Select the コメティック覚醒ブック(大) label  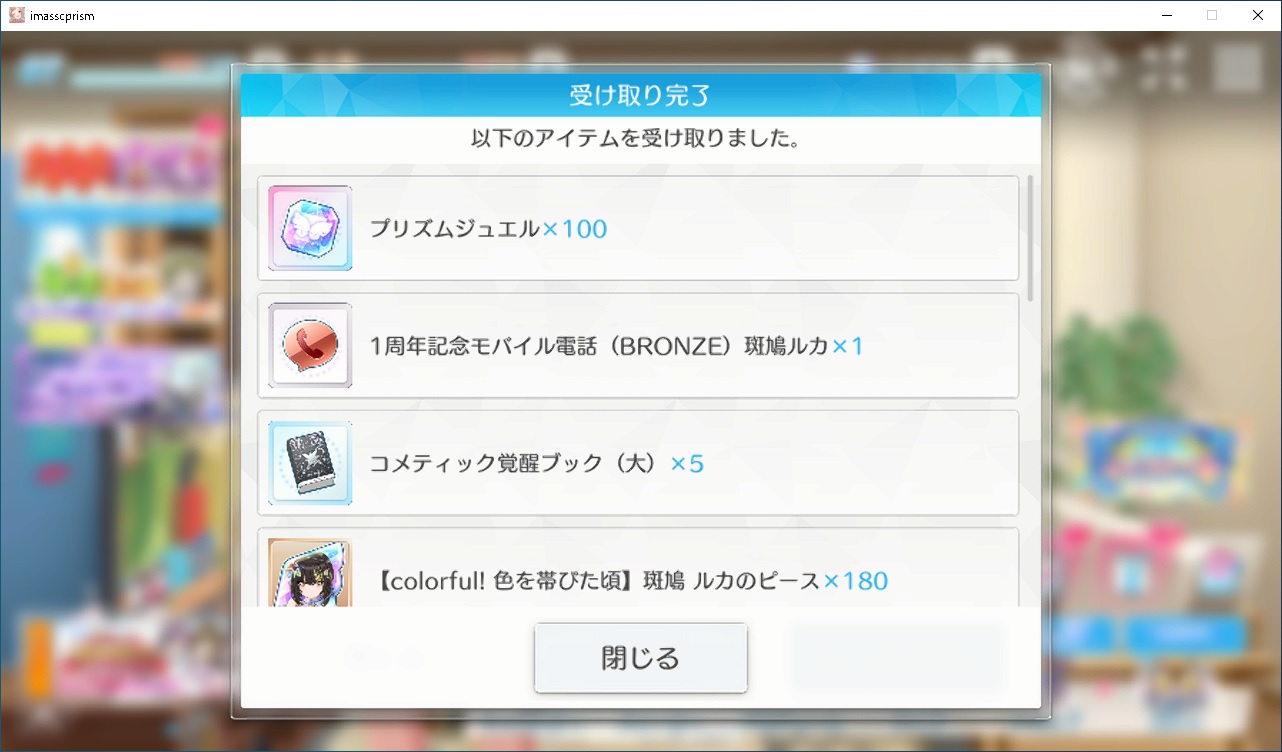(x=516, y=464)
